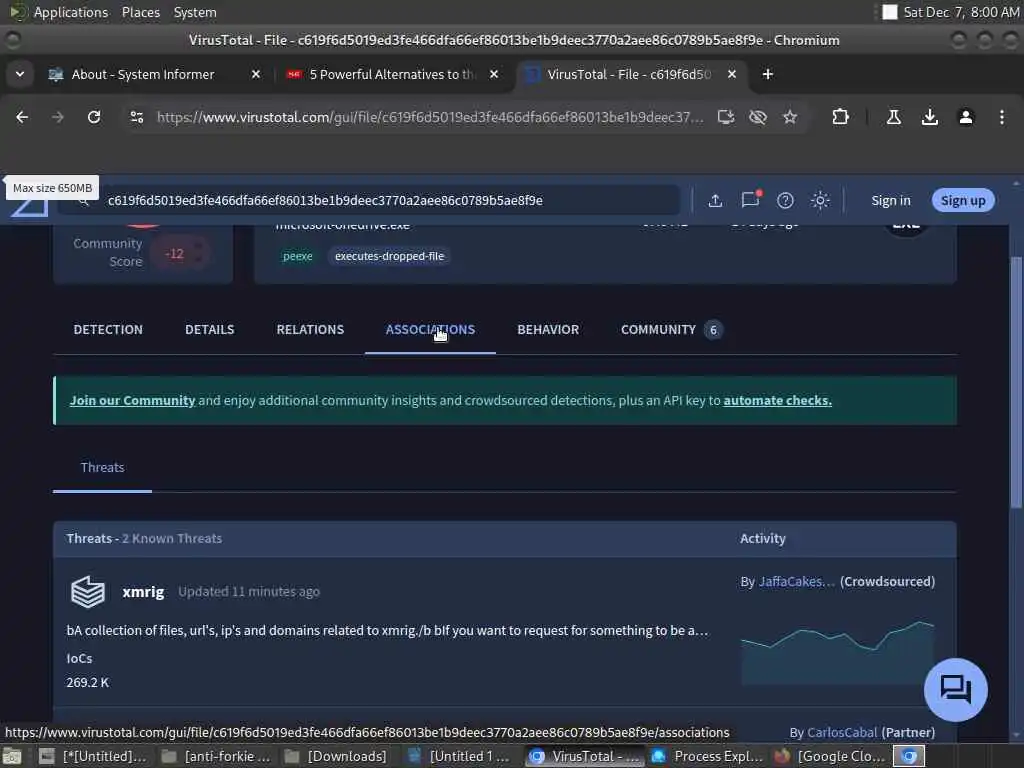Open the tab search dropdown arrow
1024x768 pixels.
pyautogui.click(x=20, y=74)
